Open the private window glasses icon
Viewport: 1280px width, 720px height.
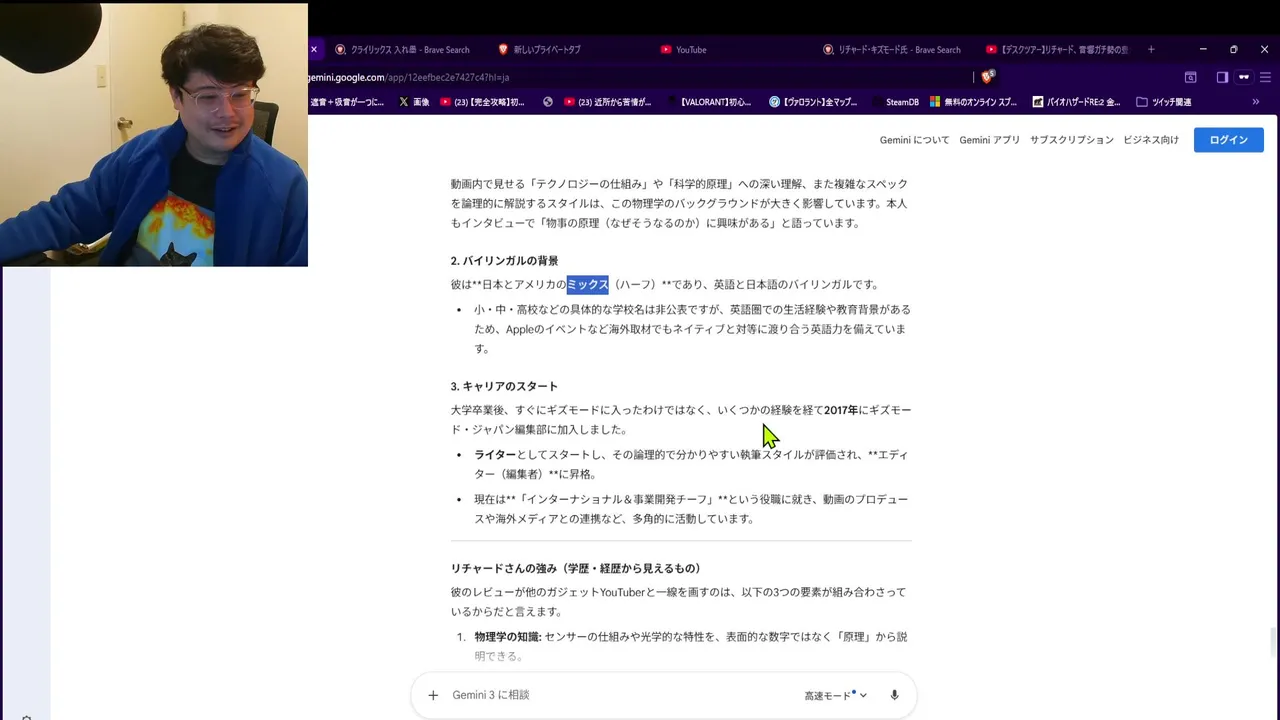pyautogui.click(x=1244, y=77)
